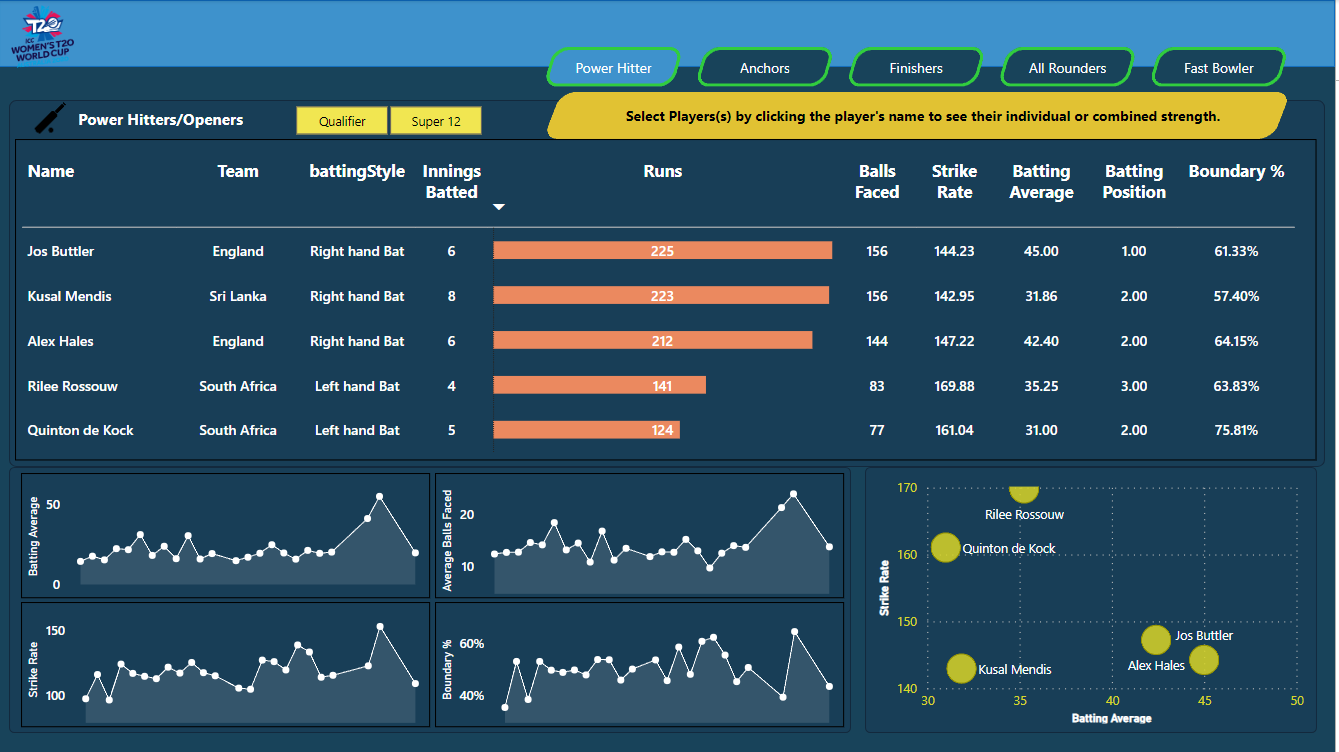
Task: Click the Boundary % column header
Action: point(1236,171)
